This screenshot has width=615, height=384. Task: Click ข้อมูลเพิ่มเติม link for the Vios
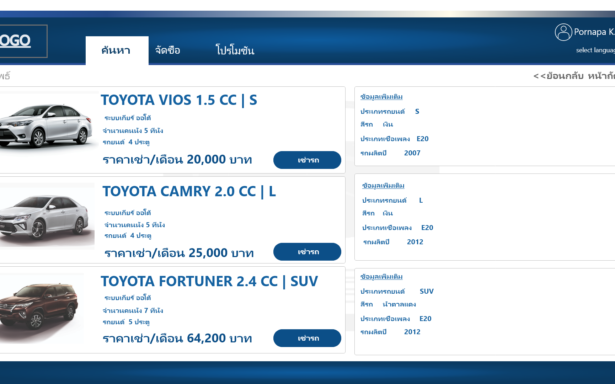pos(382,97)
